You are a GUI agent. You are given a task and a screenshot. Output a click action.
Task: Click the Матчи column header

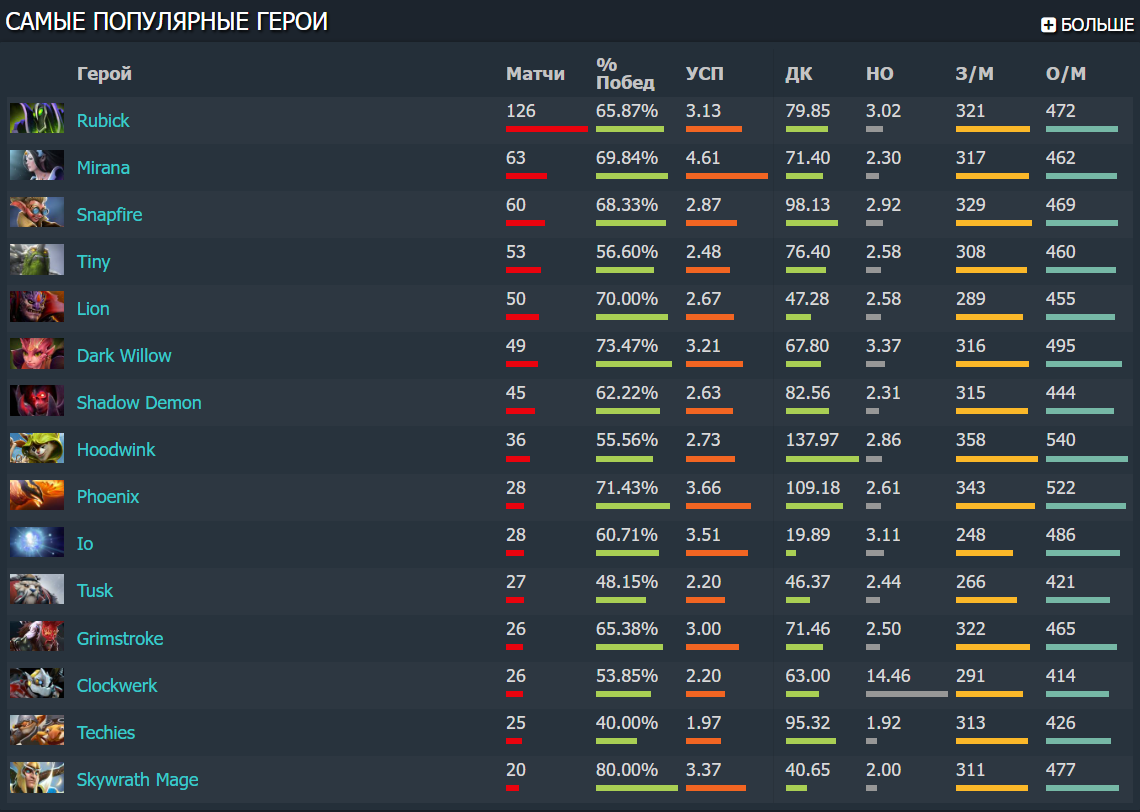[x=535, y=73]
